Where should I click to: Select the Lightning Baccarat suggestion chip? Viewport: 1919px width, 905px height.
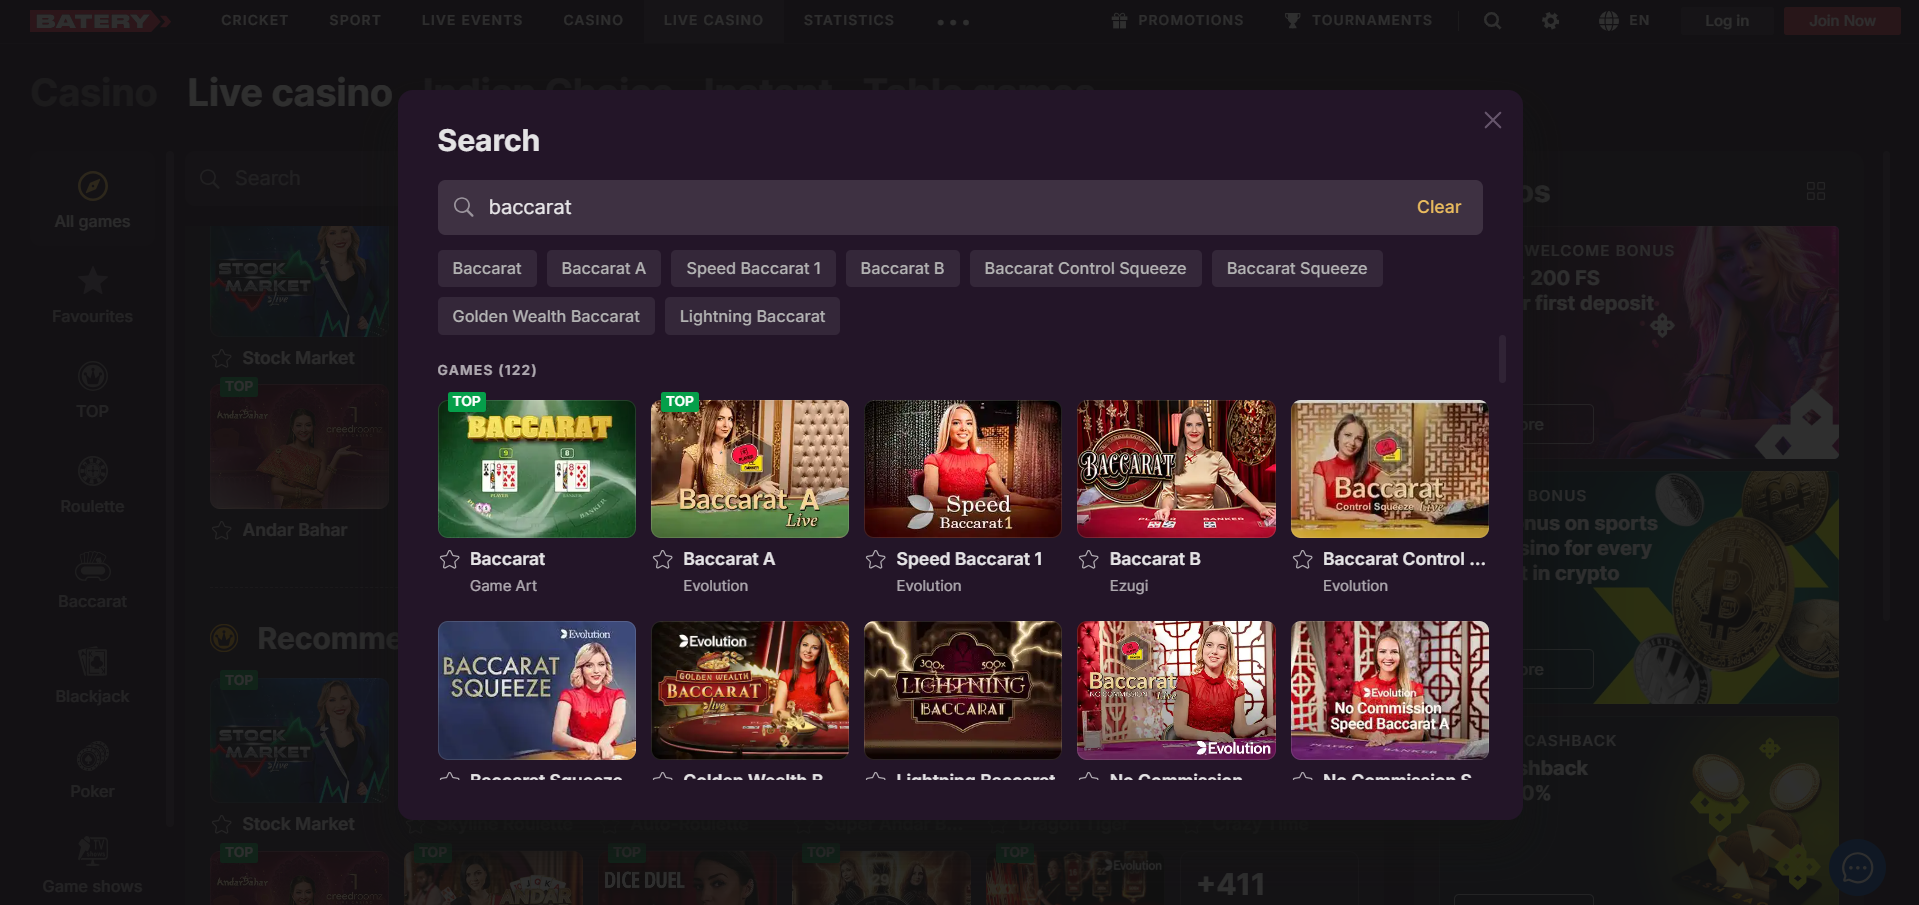tap(752, 316)
